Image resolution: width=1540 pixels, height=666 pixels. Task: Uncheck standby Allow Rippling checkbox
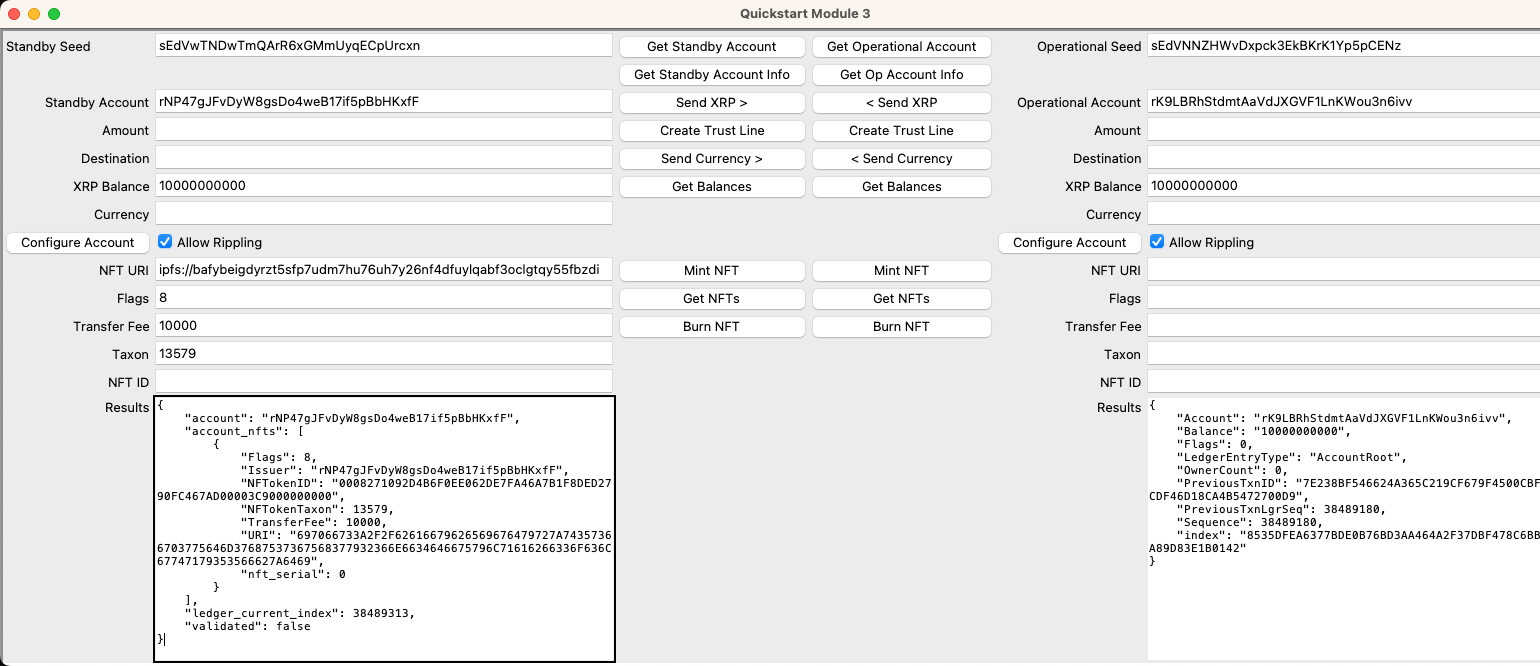[165, 242]
